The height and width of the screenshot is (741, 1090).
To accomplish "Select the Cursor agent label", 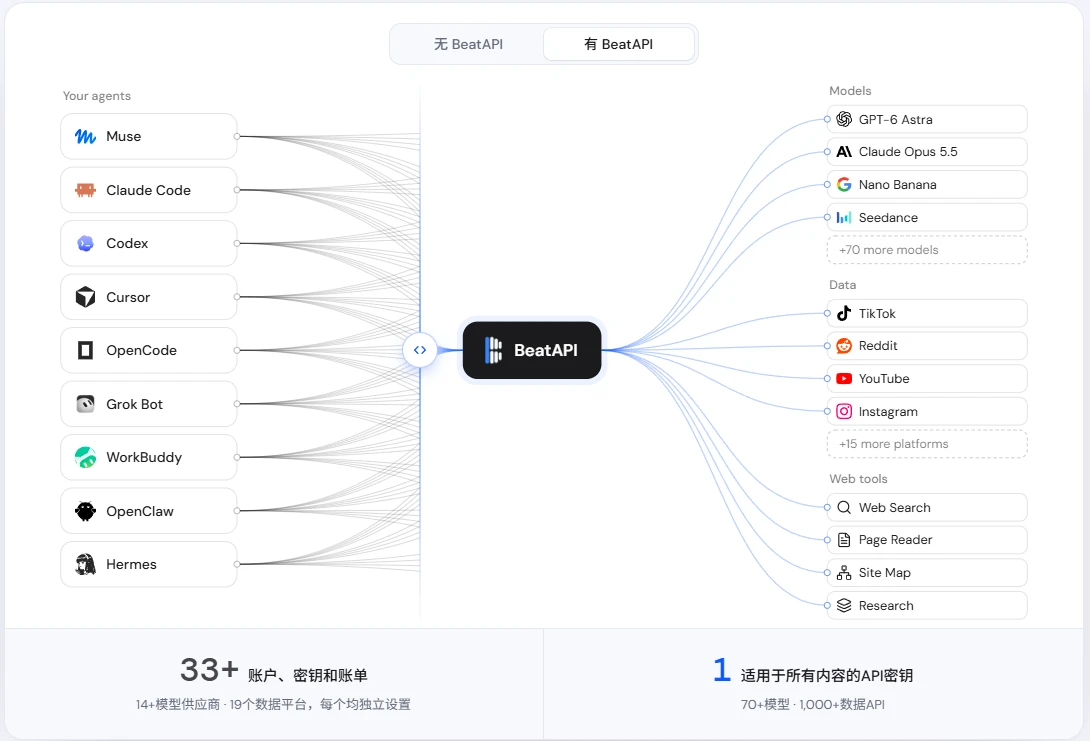I will click(x=128, y=297).
